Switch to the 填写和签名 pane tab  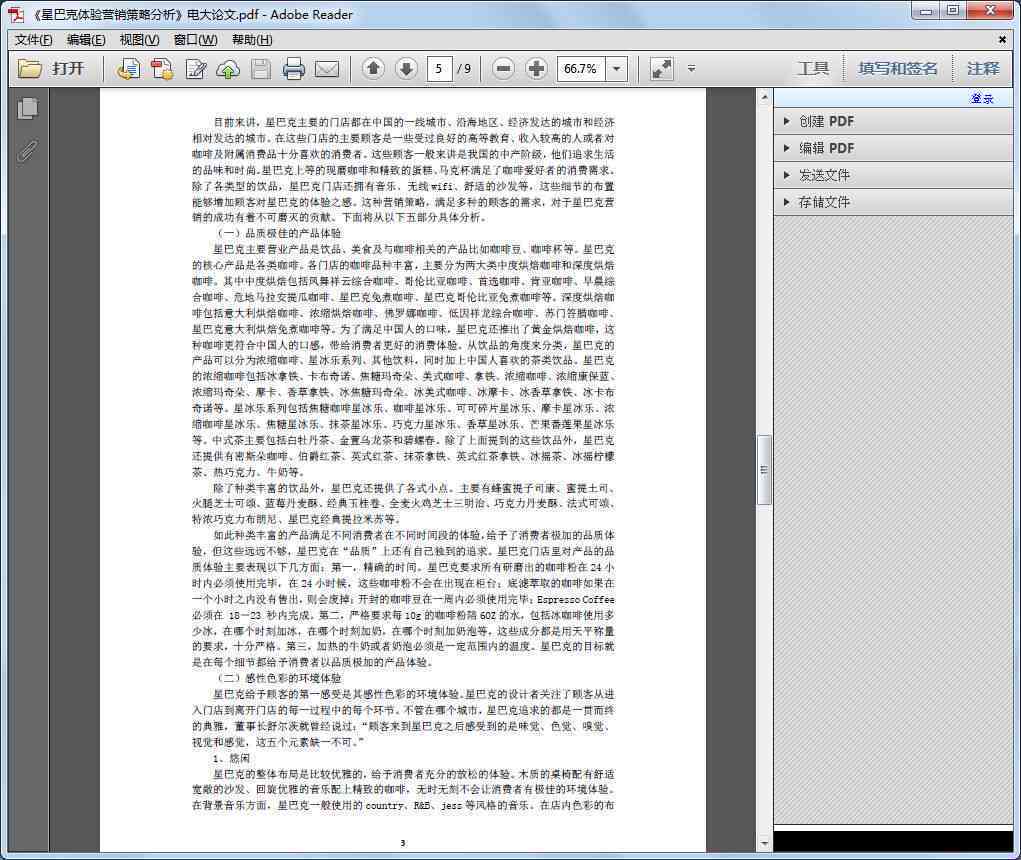897,68
